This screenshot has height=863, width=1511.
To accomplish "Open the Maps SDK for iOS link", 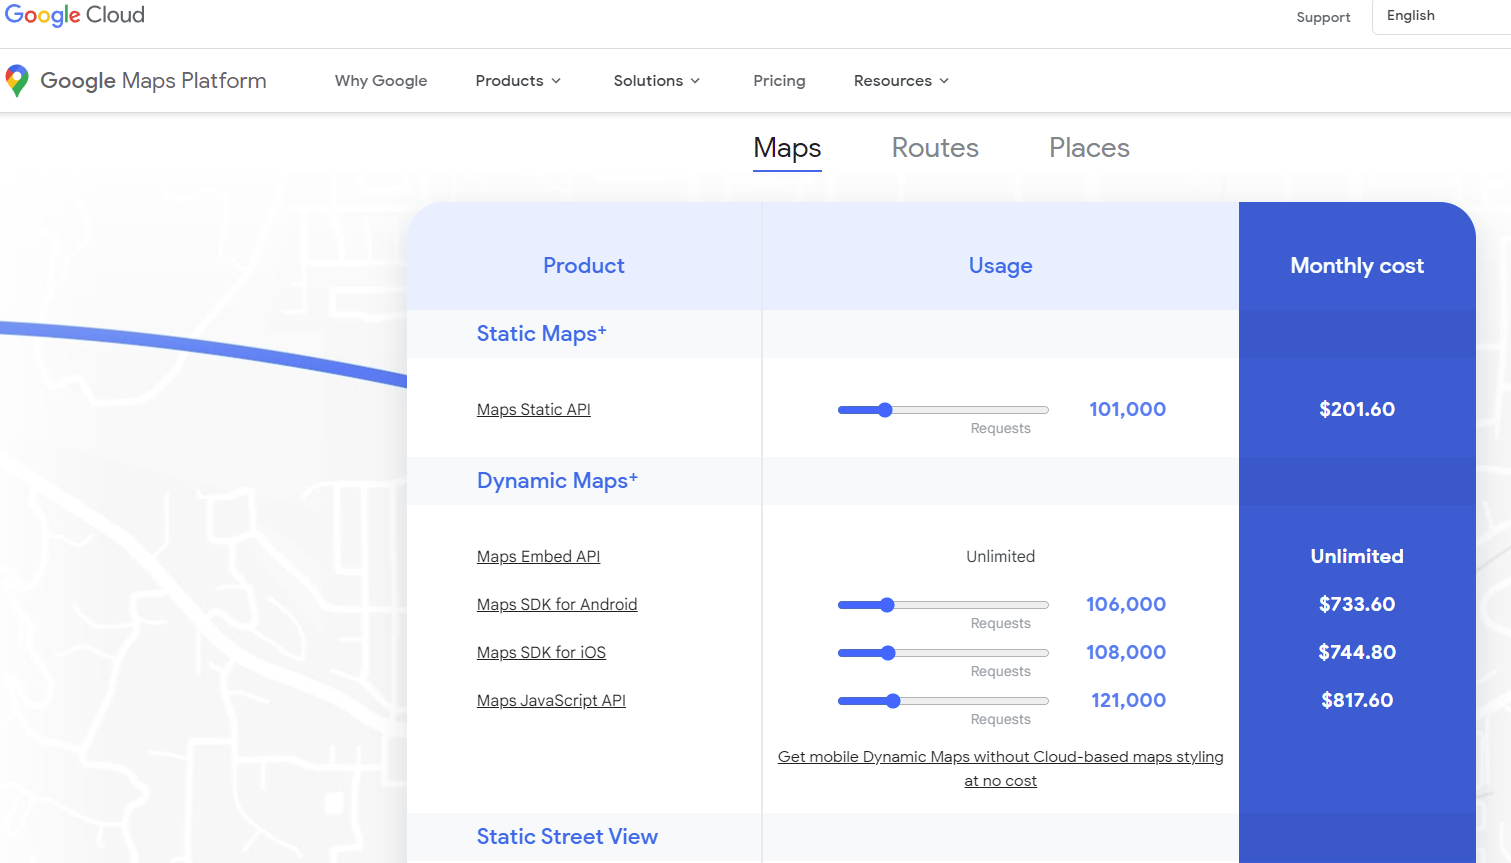I will click(541, 652).
